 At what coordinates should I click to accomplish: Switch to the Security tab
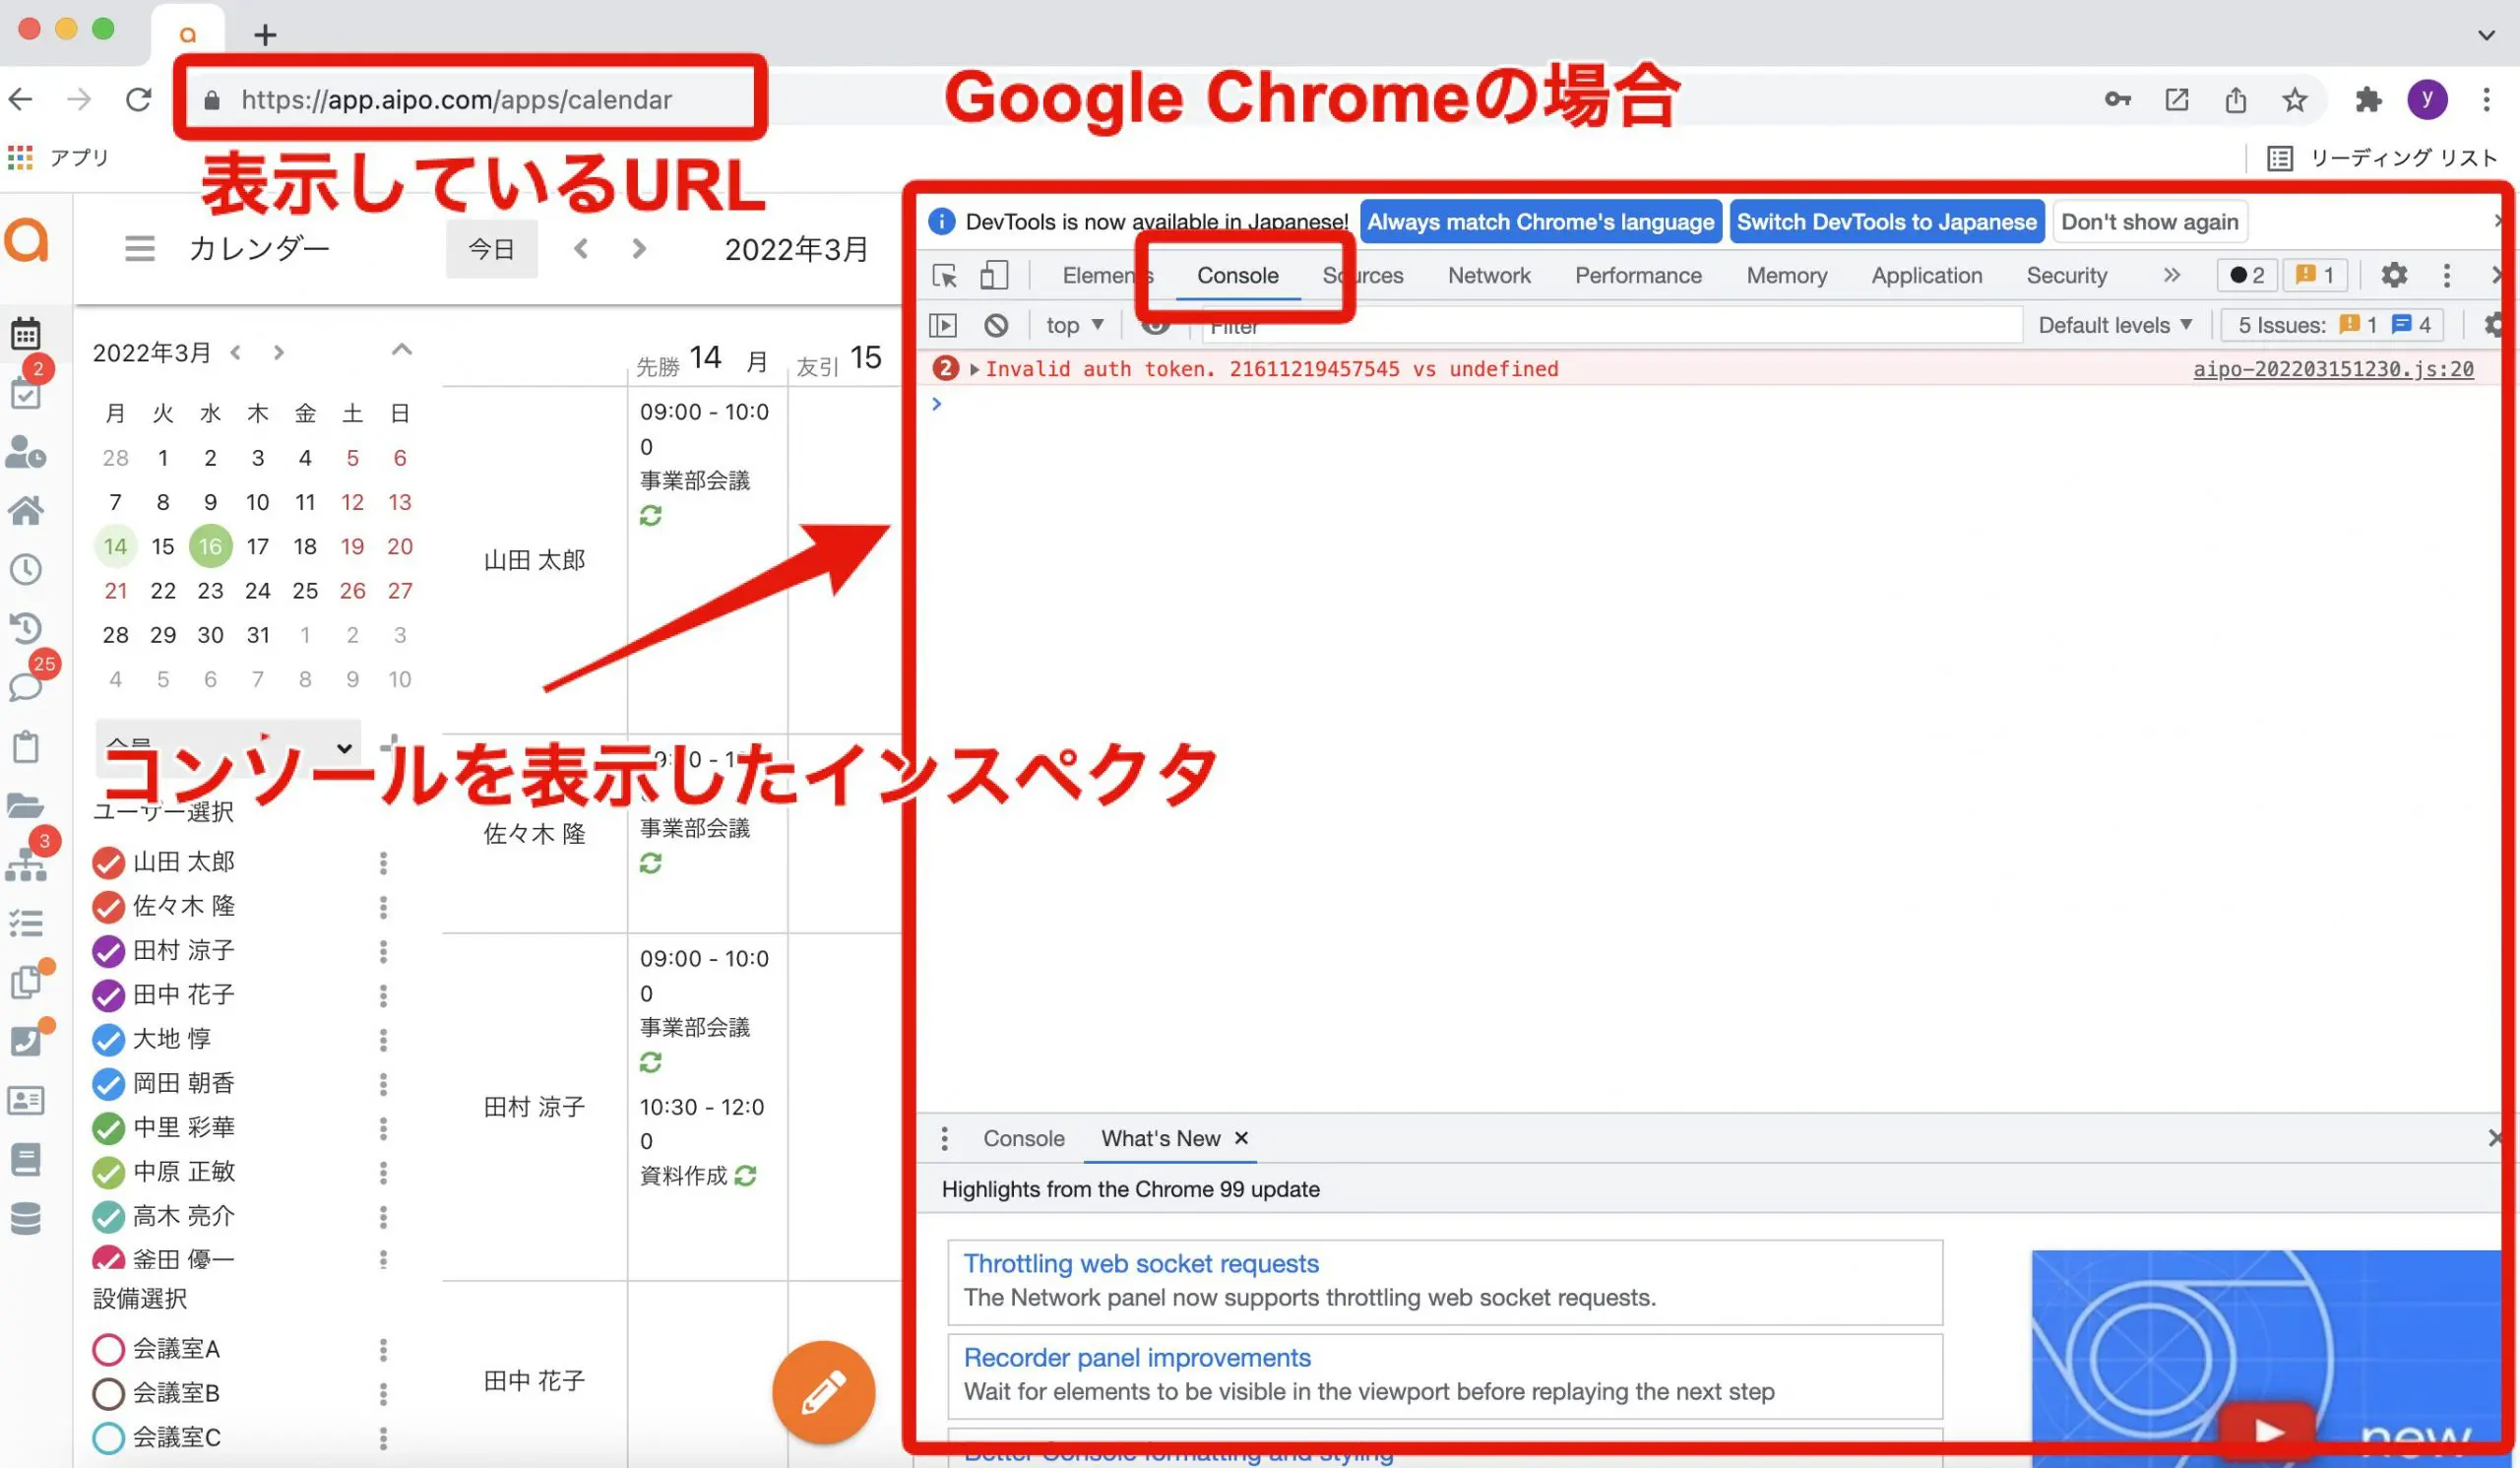2066,275
